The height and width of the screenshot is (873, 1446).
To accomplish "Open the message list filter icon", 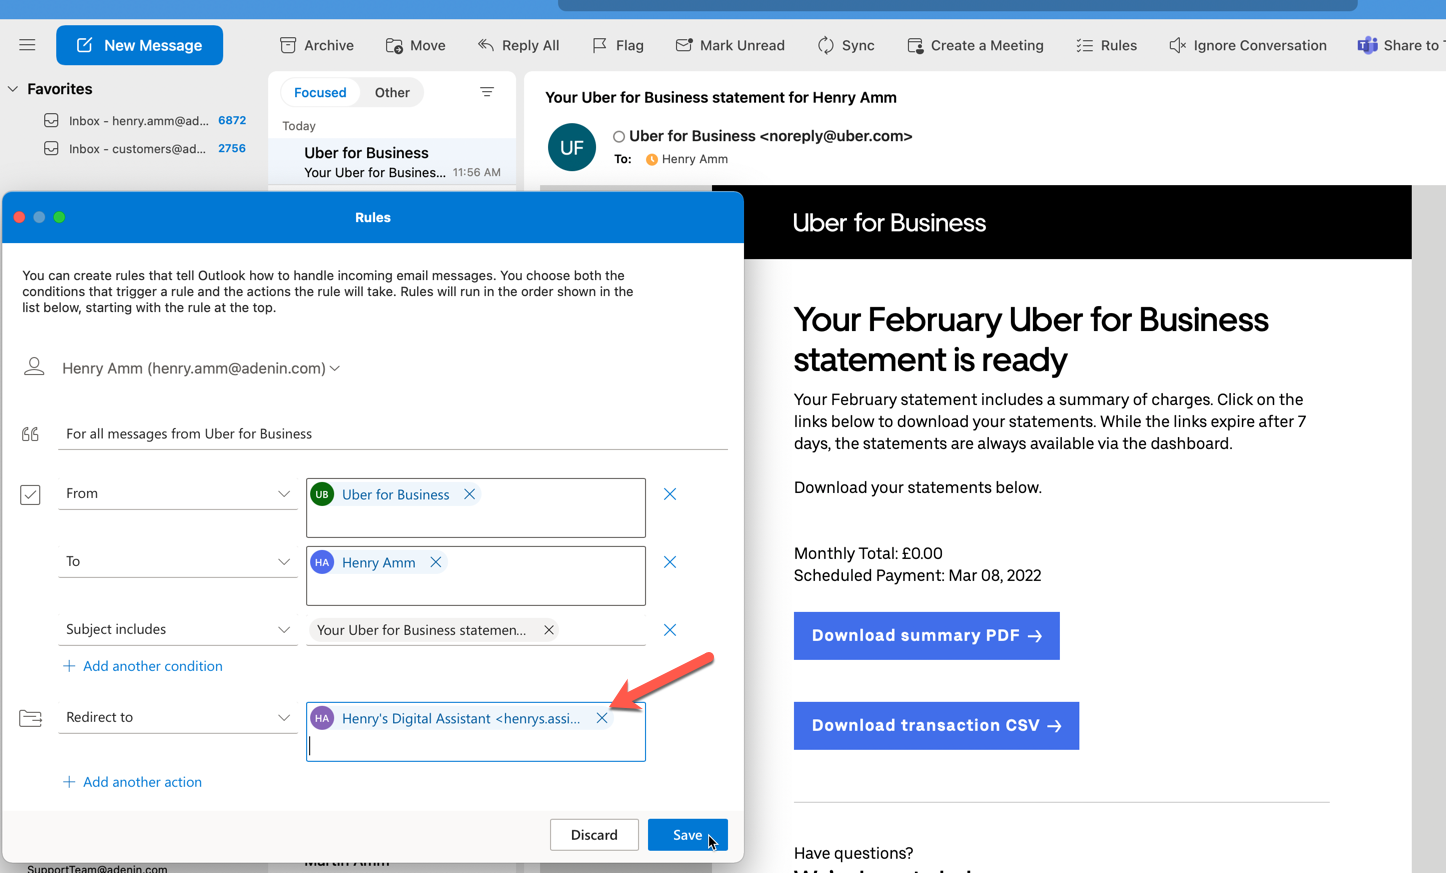I will pyautogui.click(x=487, y=92).
